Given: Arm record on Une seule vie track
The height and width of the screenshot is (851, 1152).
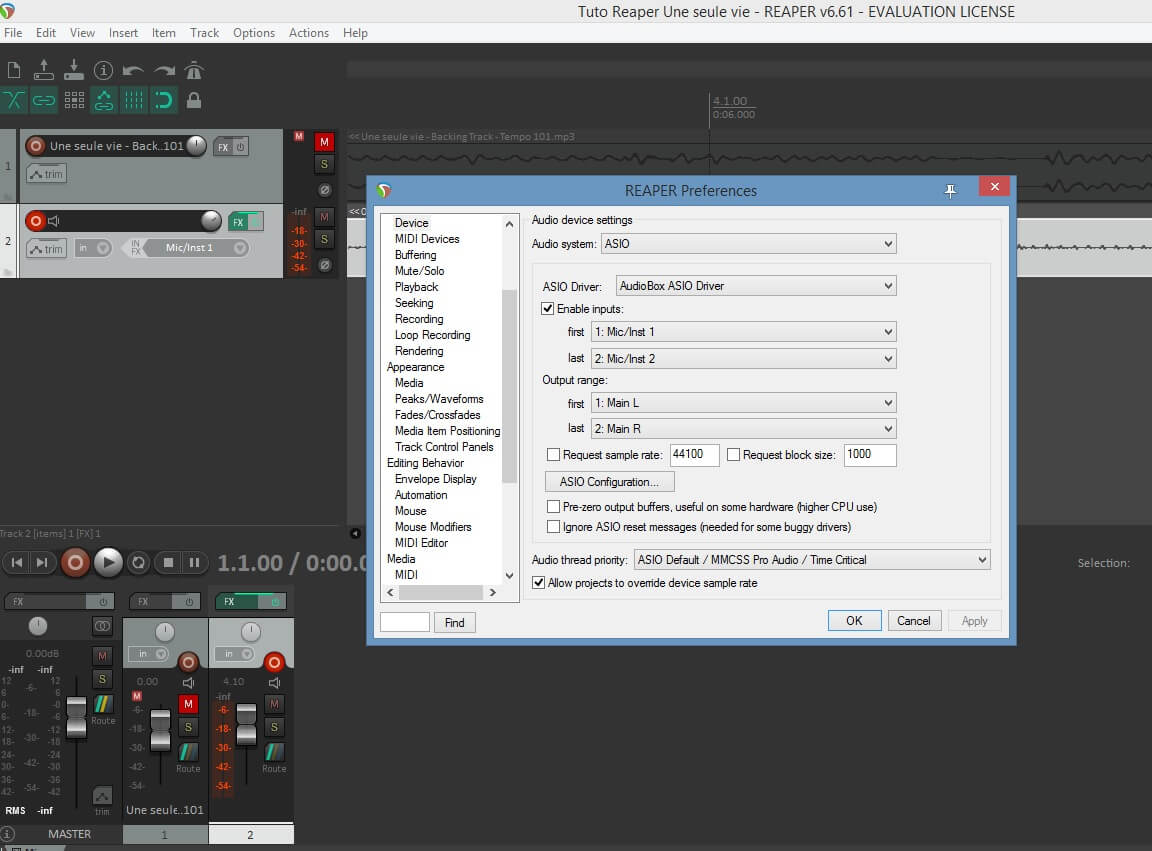Looking at the screenshot, I should pyautogui.click(x=35, y=146).
